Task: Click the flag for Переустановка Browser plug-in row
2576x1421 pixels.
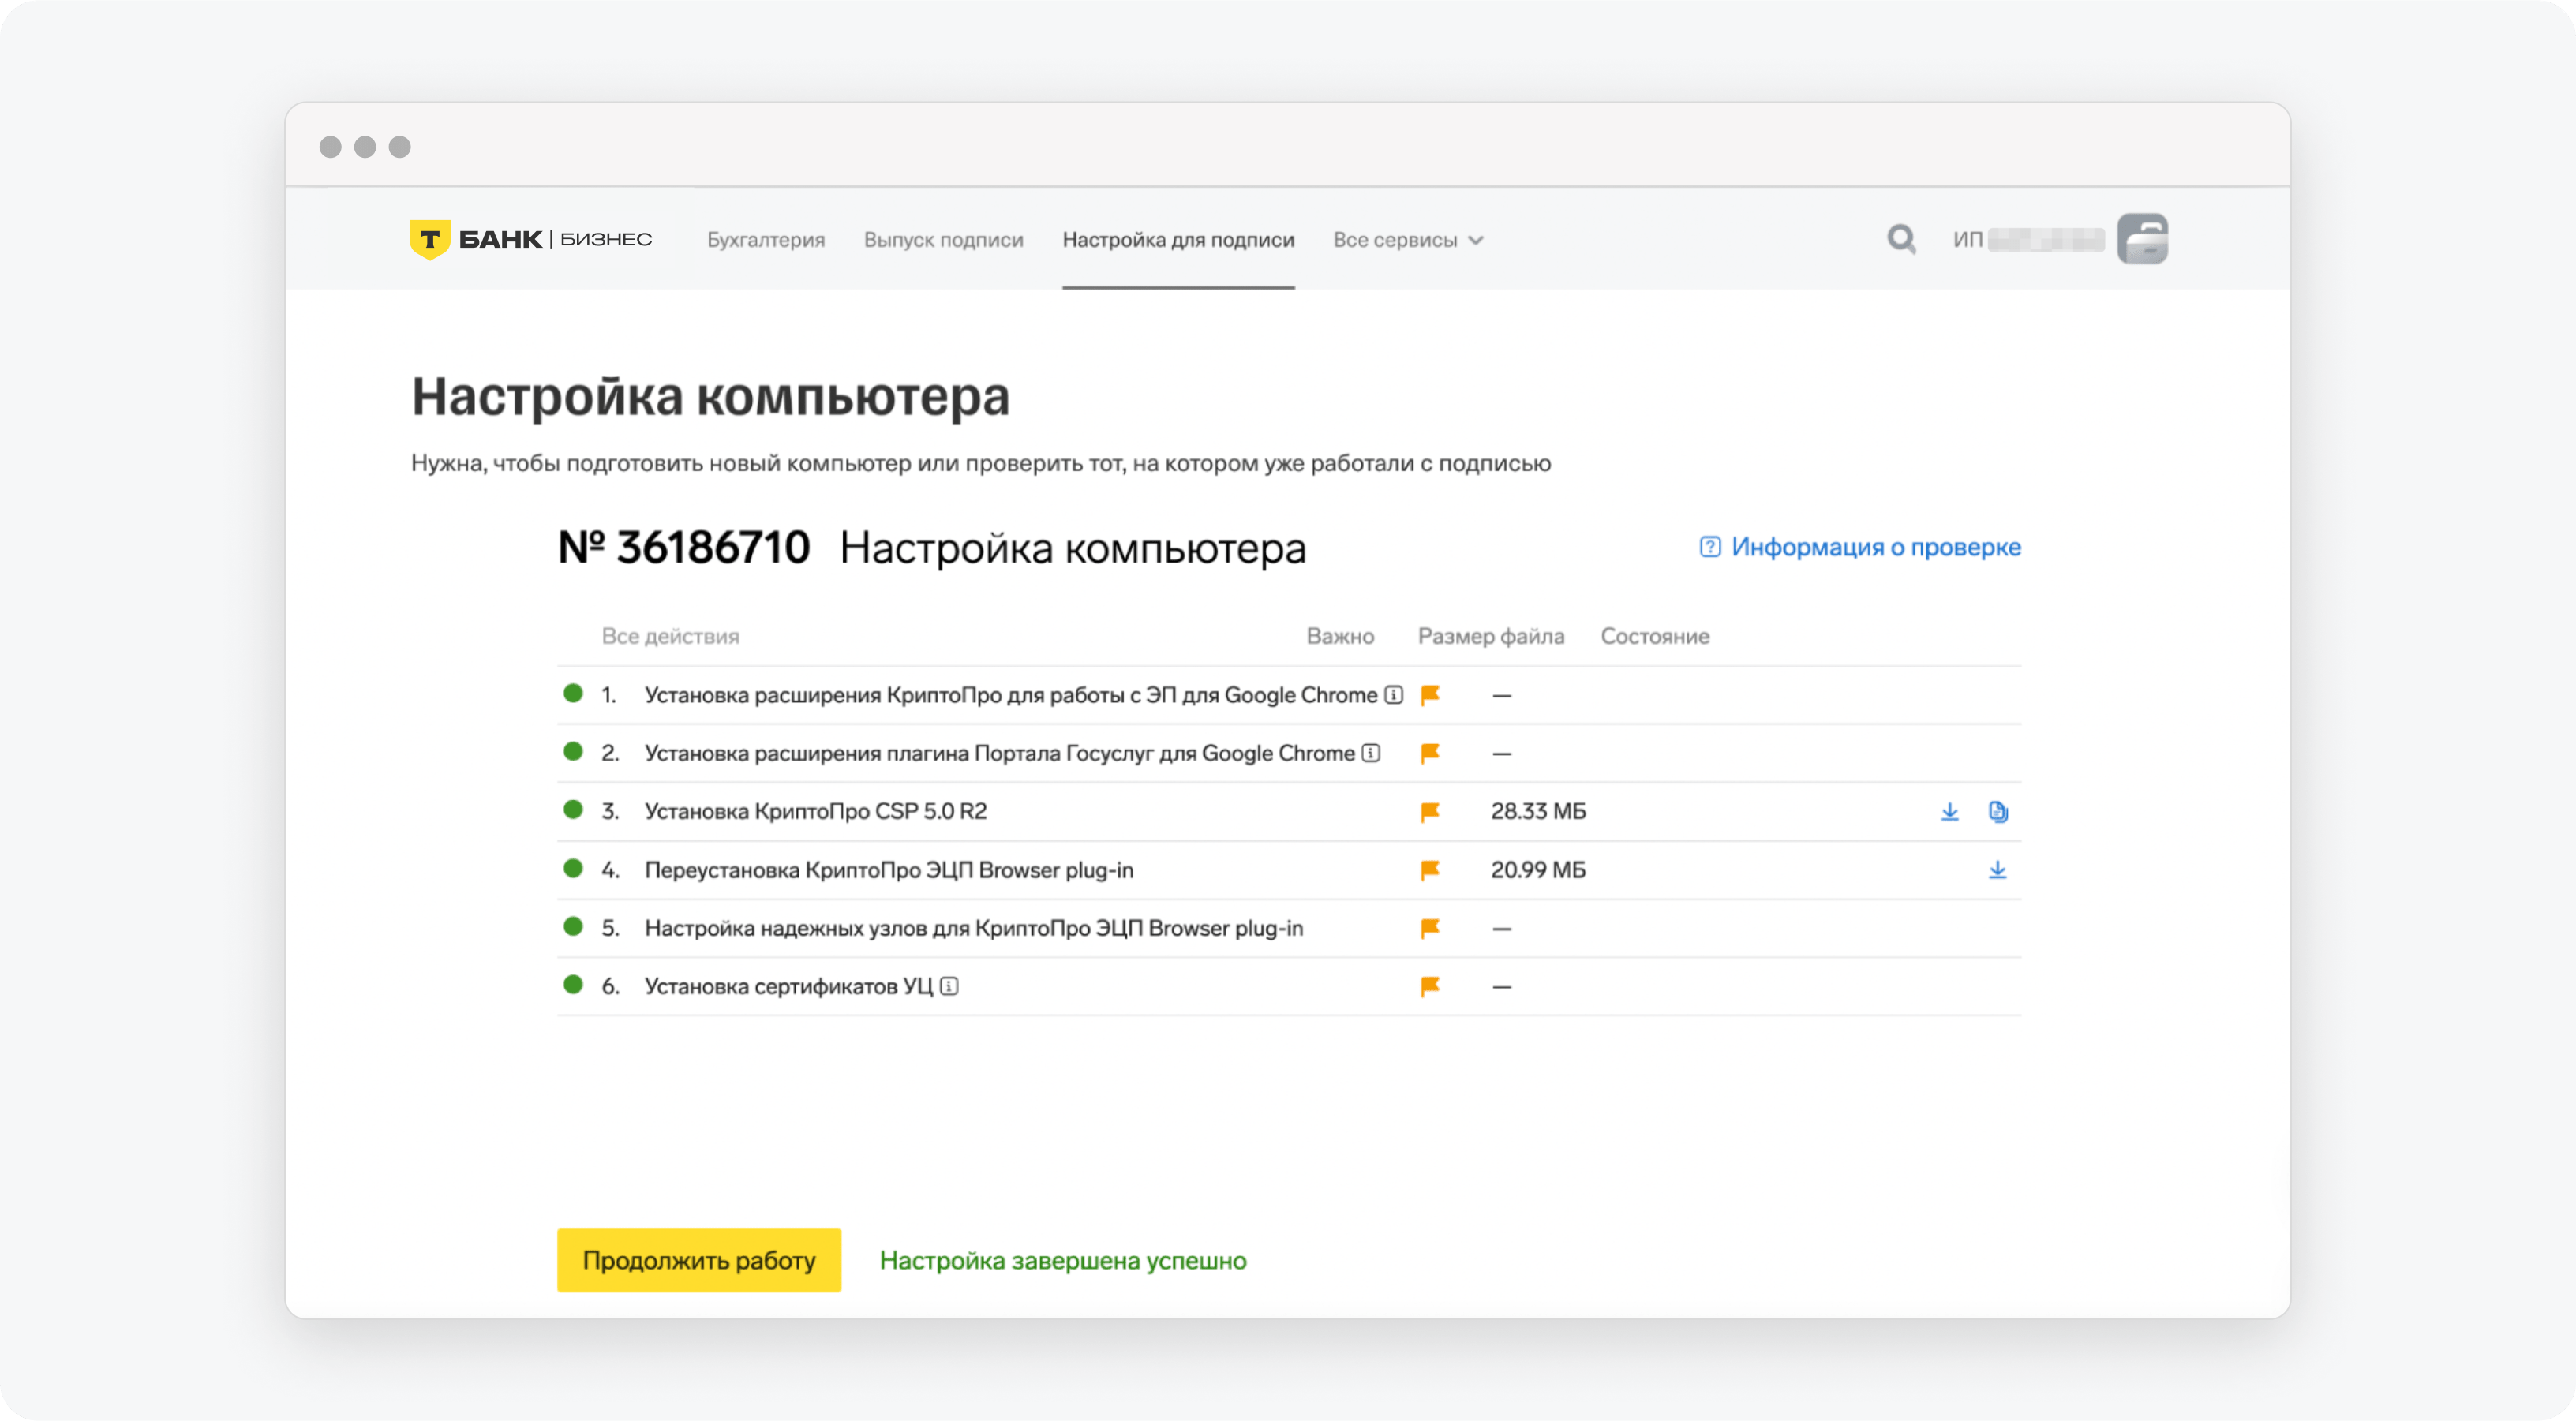Action: [1430, 870]
